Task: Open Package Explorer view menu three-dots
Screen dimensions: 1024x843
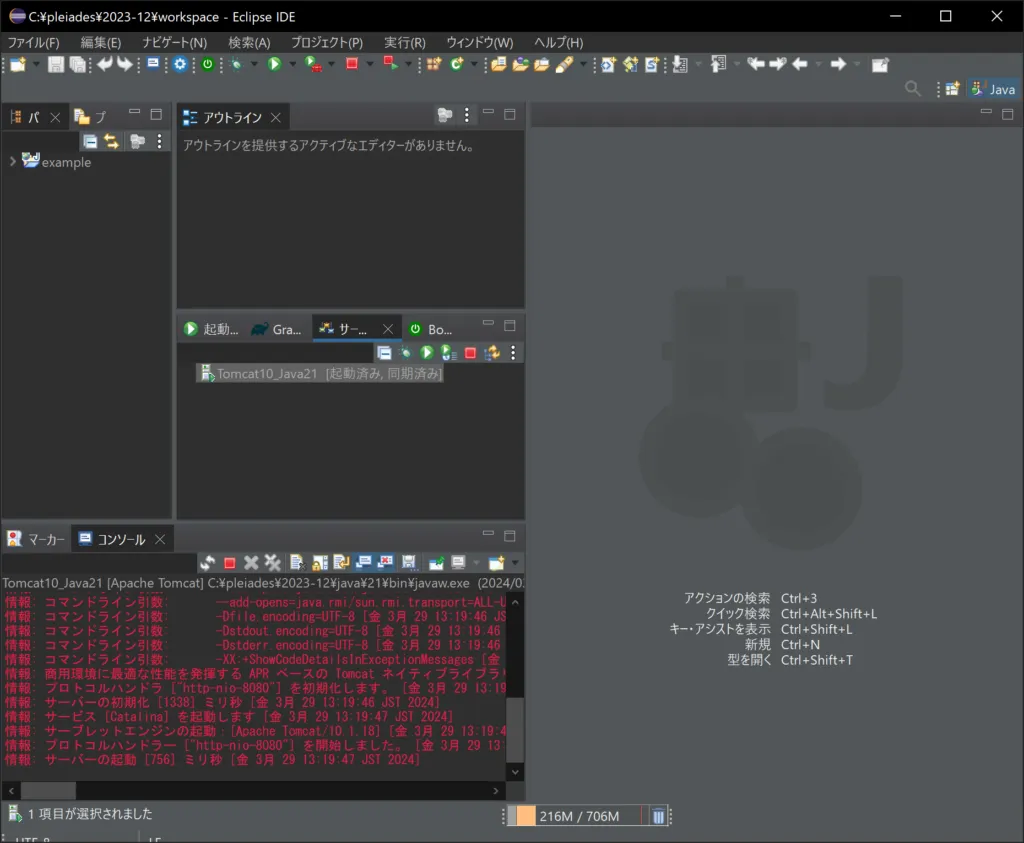Action: (x=159, y=141)
